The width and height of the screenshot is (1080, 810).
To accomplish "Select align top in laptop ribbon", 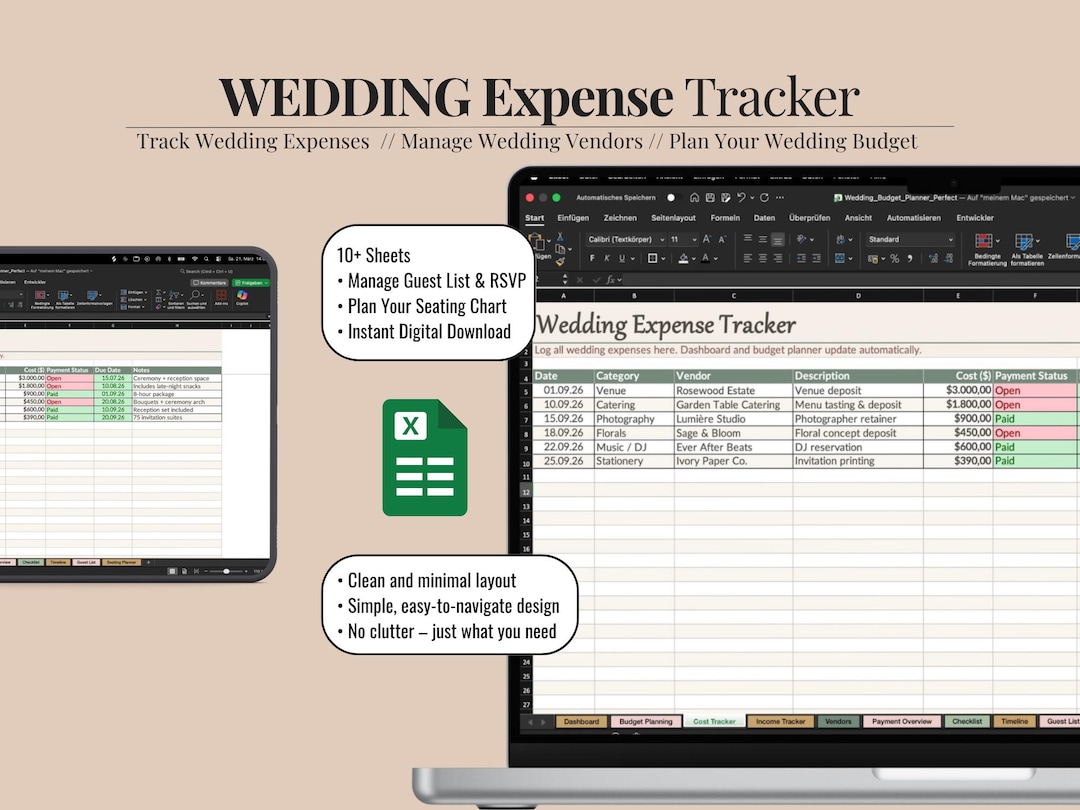I will pos(747,238).
